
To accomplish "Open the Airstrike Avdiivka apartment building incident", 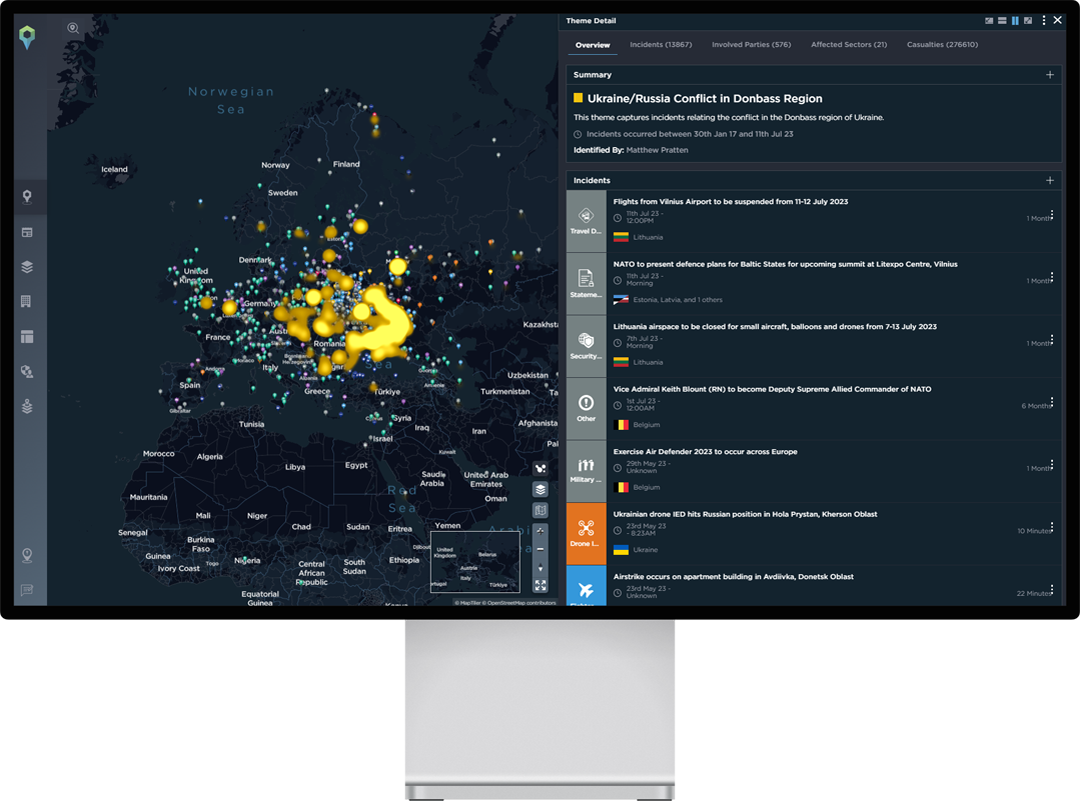I will 813,585.
